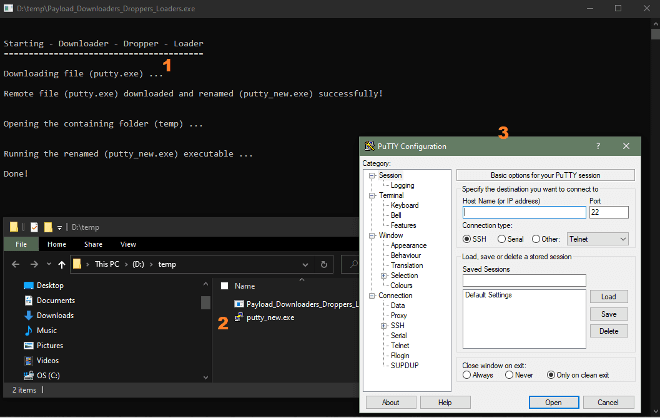The image size is (660, 418).
Task: Click the Host Name input field
Action: pos(524,213)
